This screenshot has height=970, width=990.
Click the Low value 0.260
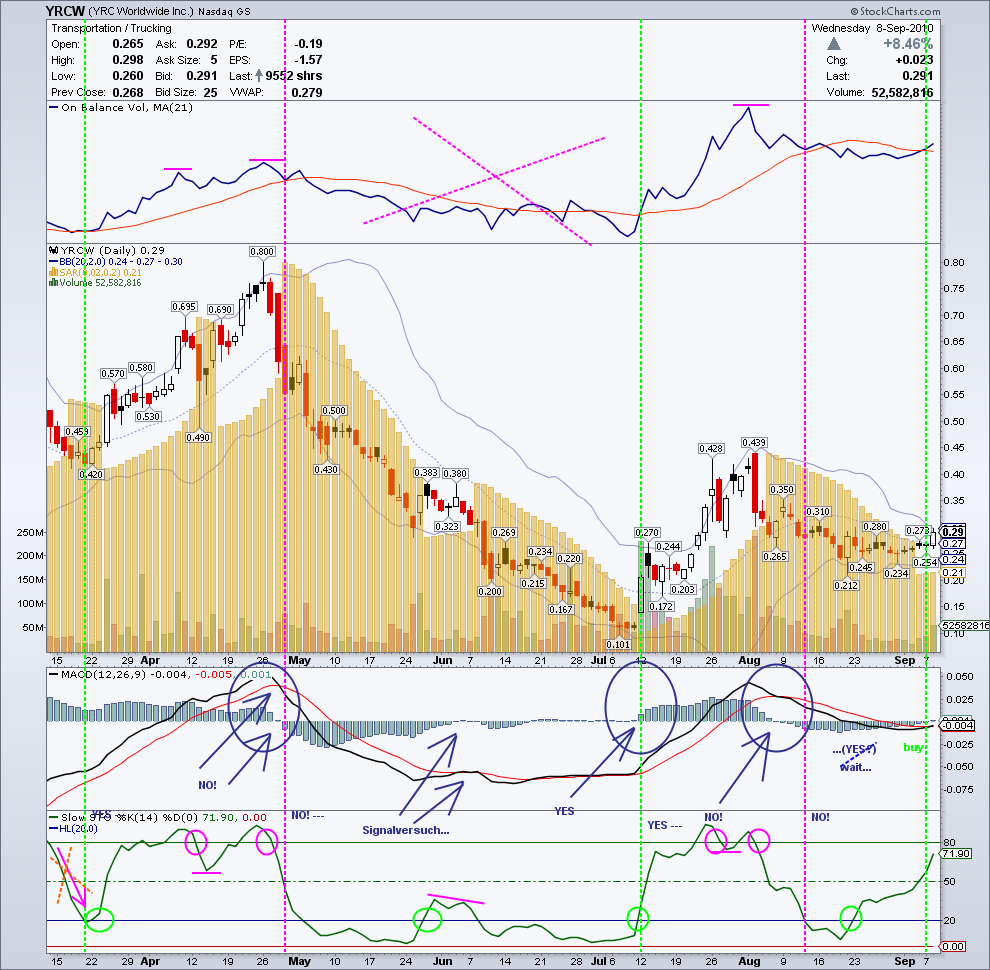tap(128, 76)
